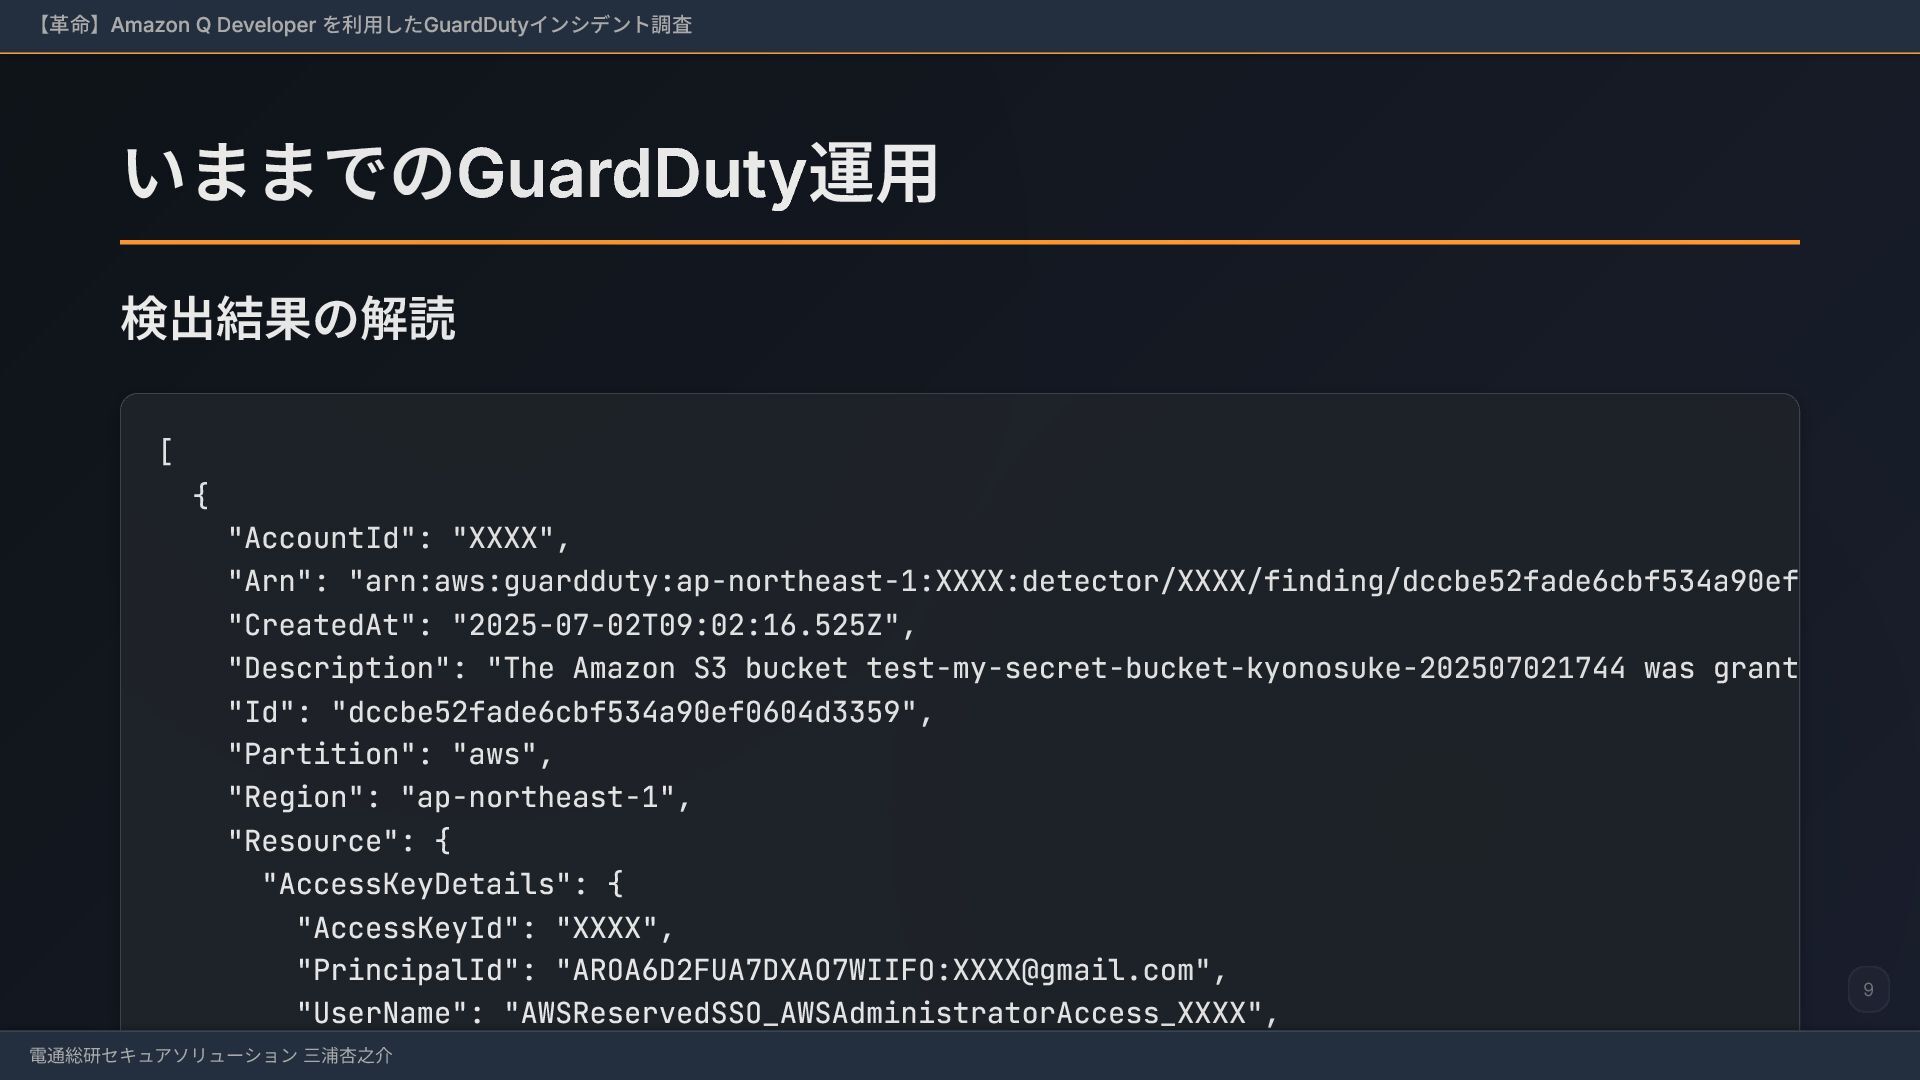Click the "Region": "ap-northeast-1" line

pyautogui.click(x=460, y=797)
